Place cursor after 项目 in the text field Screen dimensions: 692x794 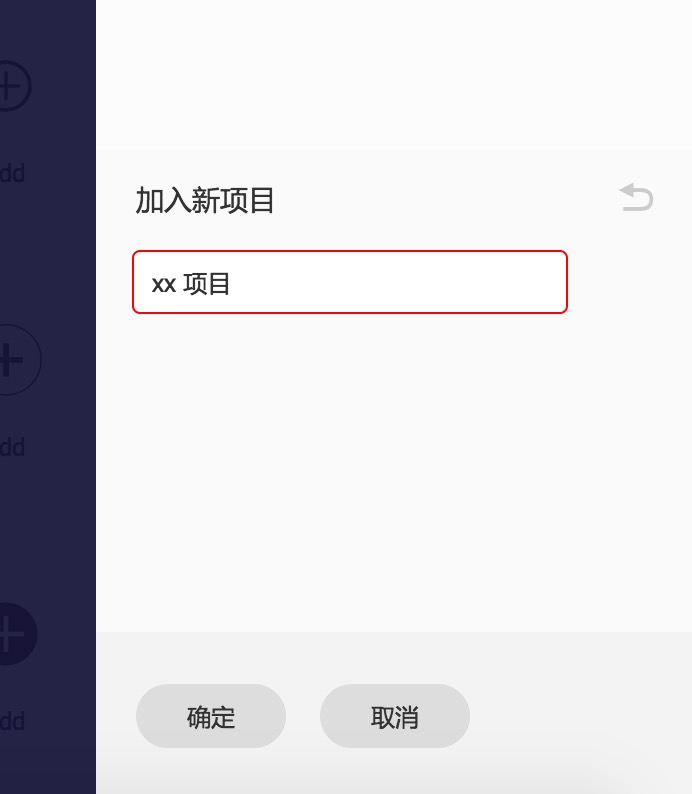pos(232,284)
